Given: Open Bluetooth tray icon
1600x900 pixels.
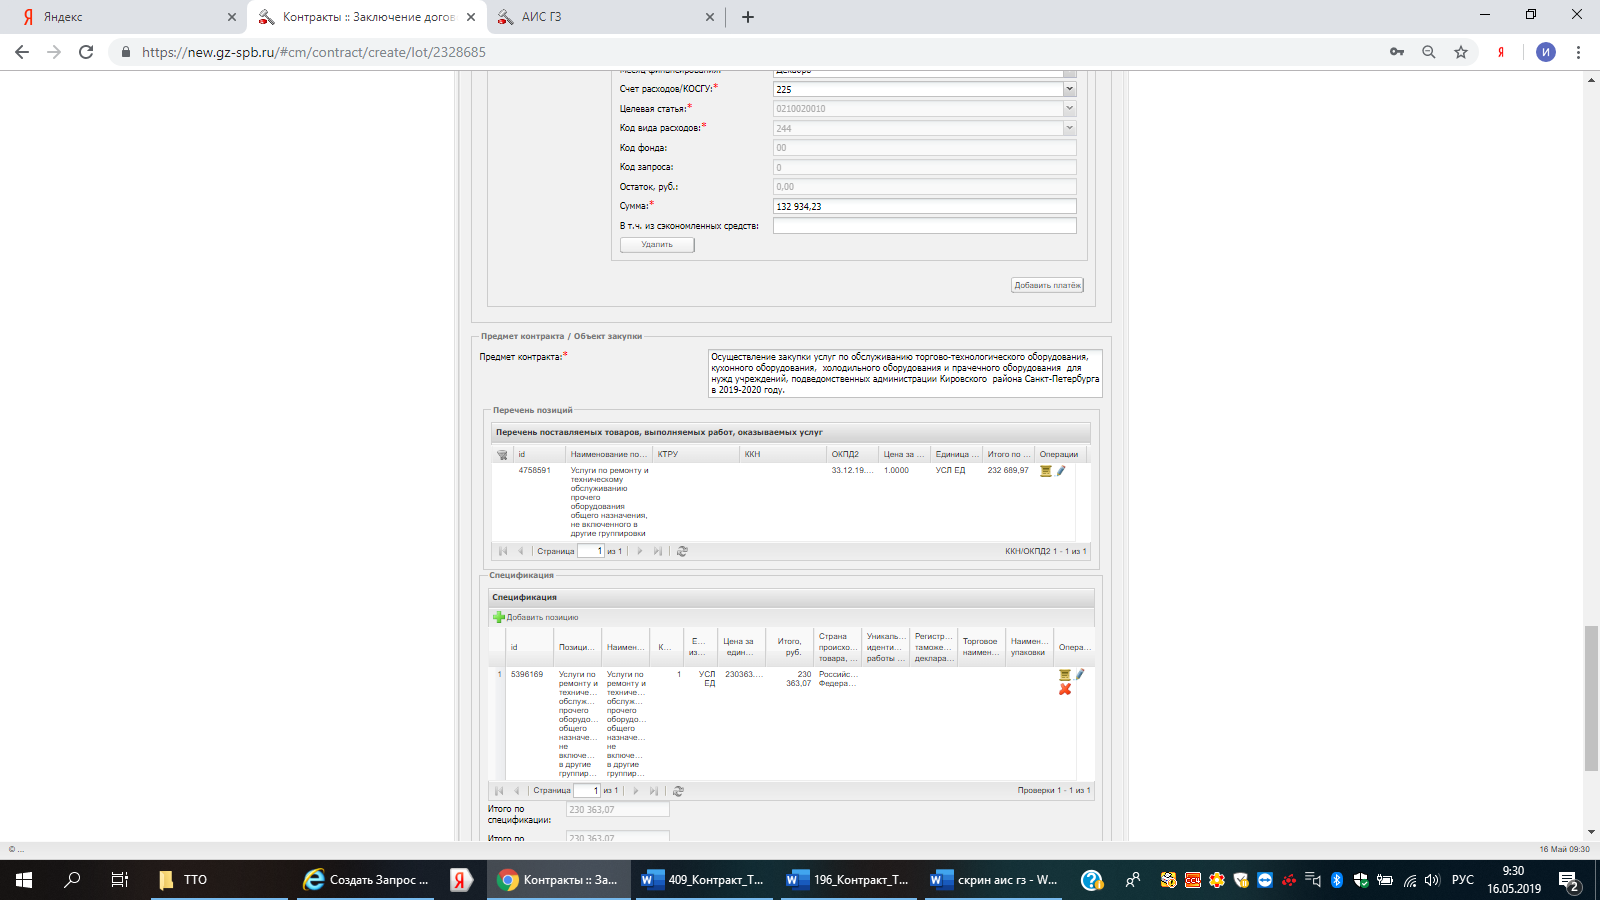Looking at the screenshot, I should tap(1337, 880).
